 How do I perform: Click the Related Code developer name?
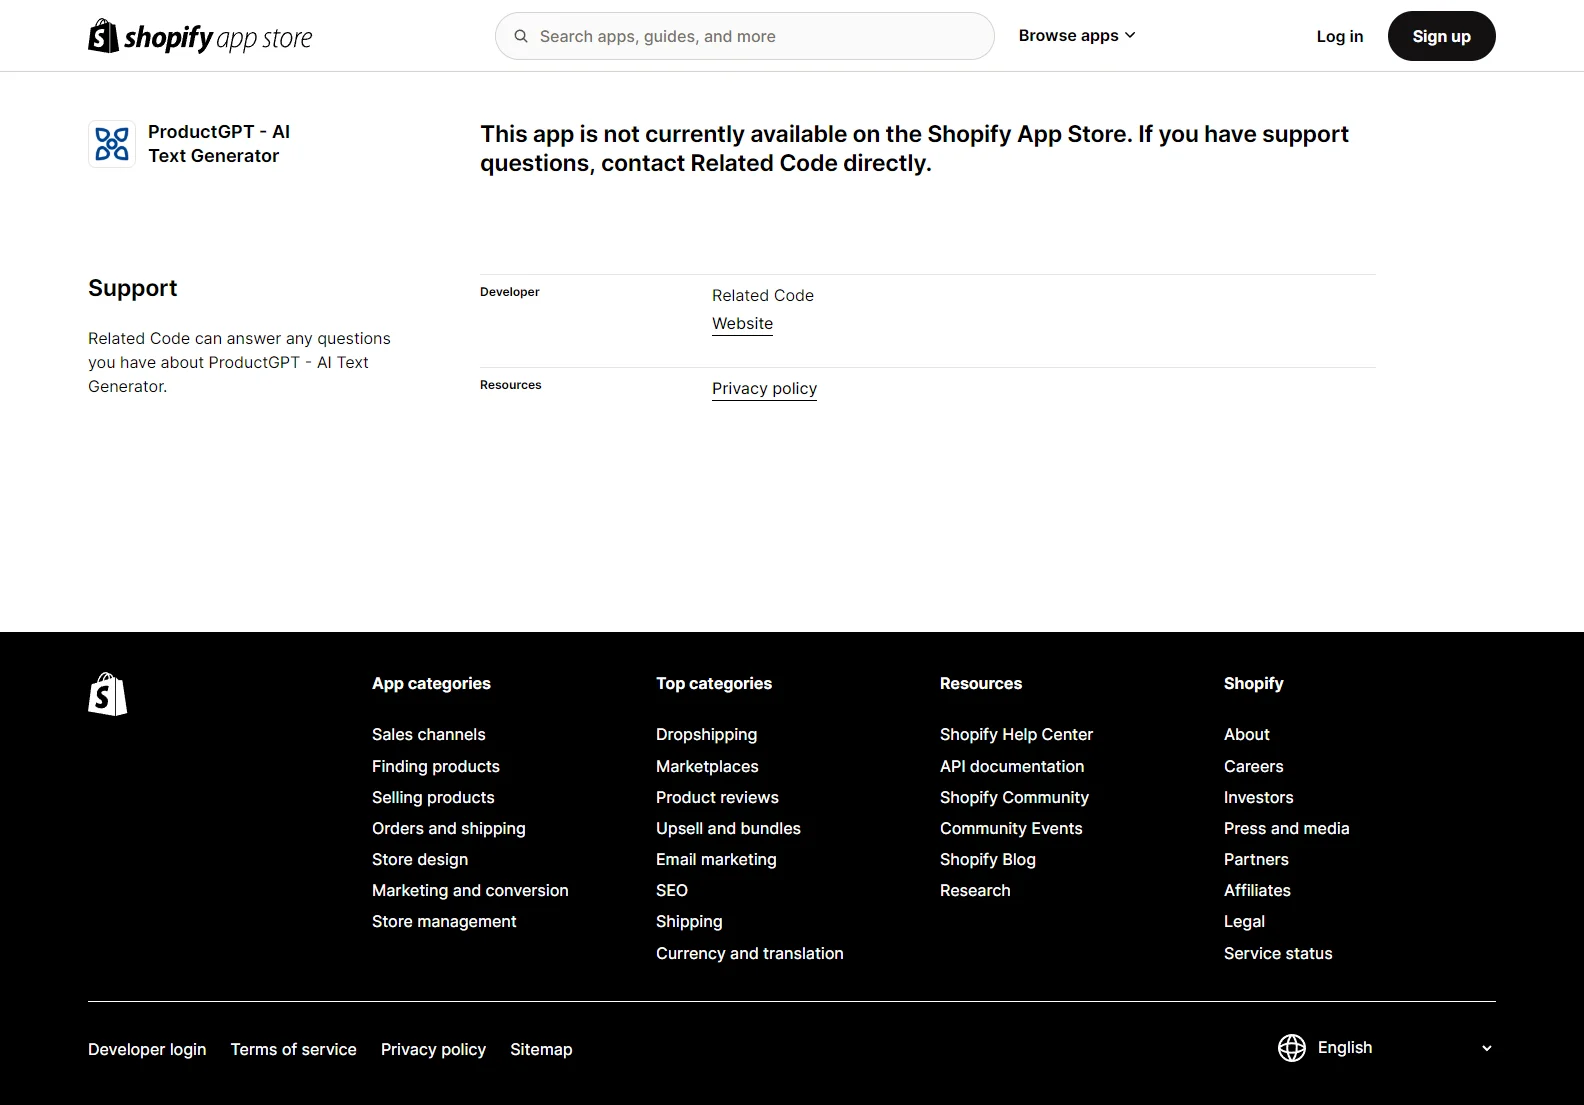763,296
